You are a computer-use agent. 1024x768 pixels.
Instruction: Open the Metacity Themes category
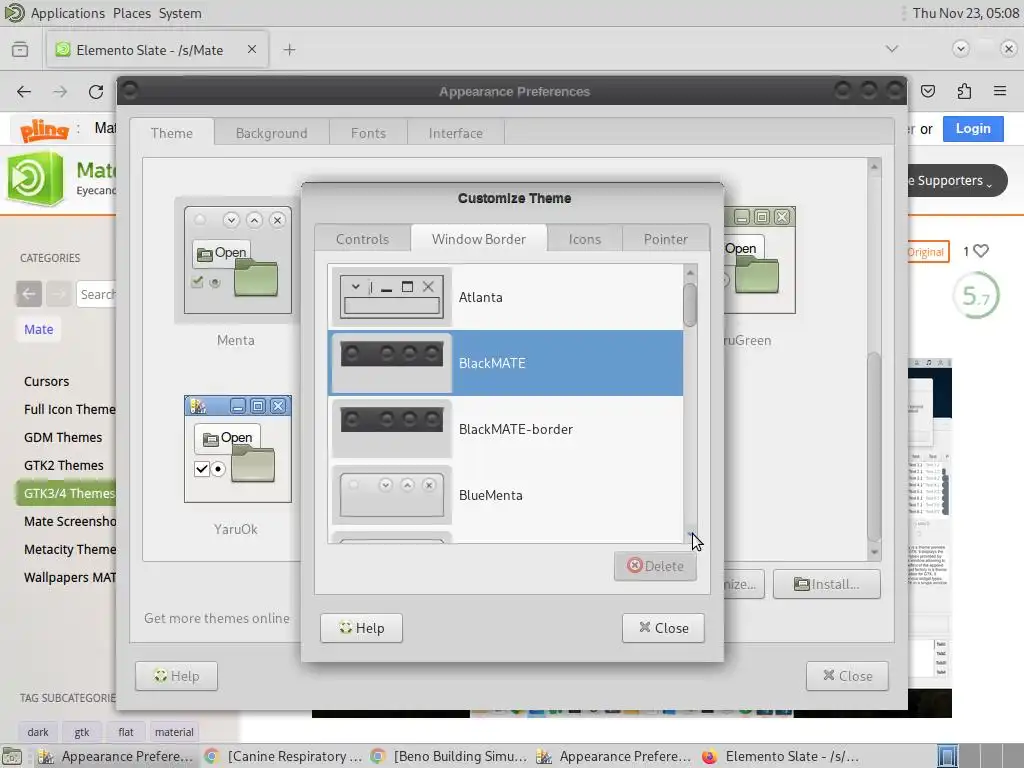[x=70, y=549]
